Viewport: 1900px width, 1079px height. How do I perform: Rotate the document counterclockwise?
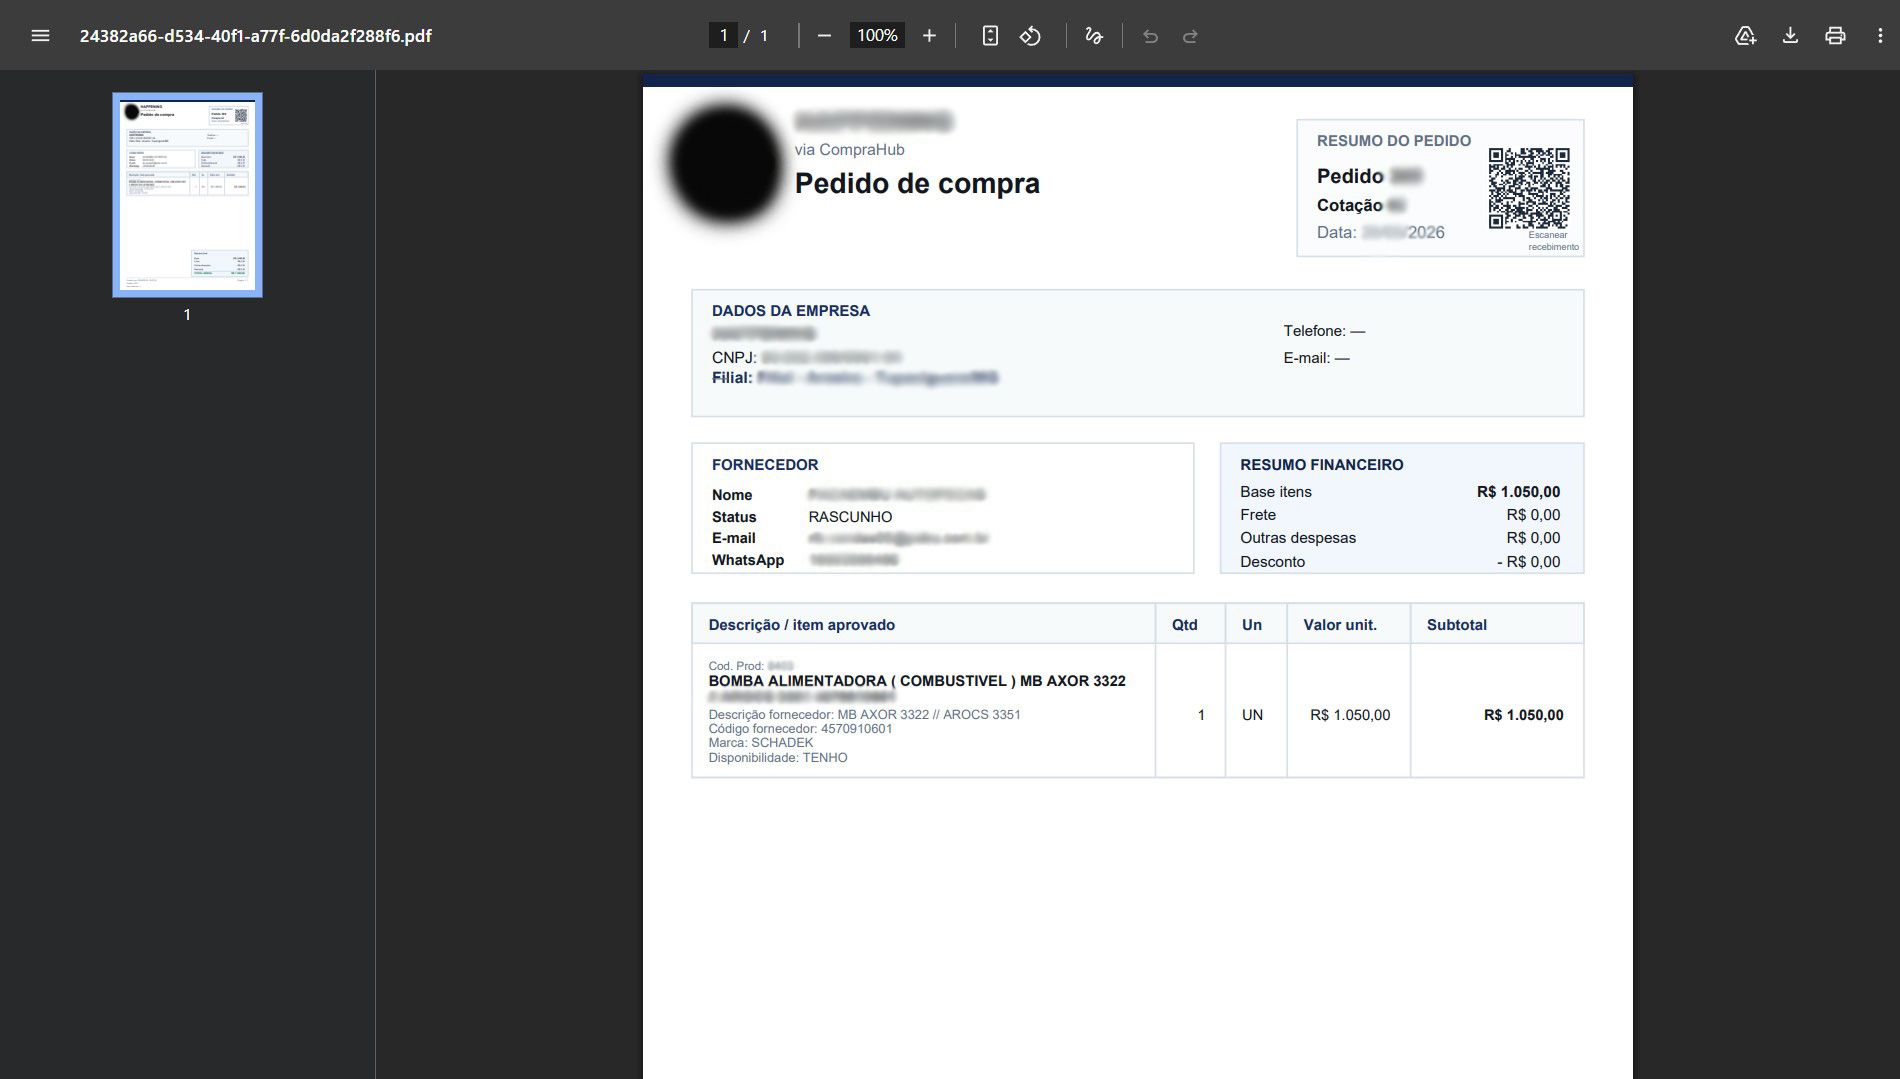point(1030,36)
